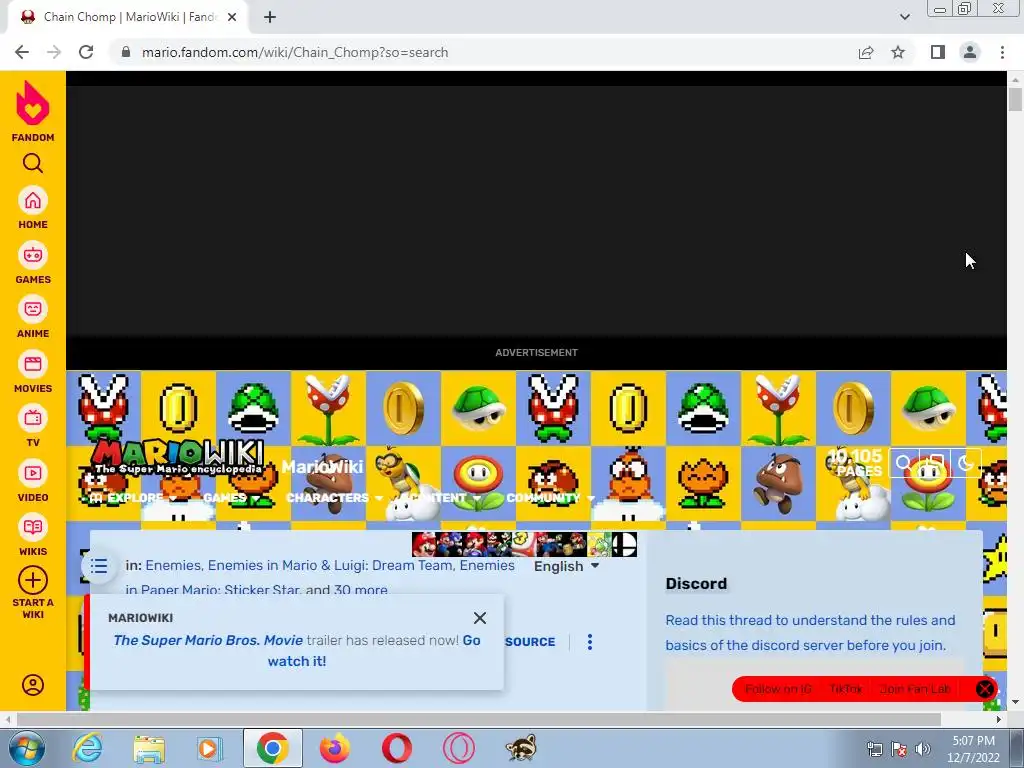Launch Internet Explorer from taskbar
This screenshot has height=768, width=1024.
click(x=88, y=748)
